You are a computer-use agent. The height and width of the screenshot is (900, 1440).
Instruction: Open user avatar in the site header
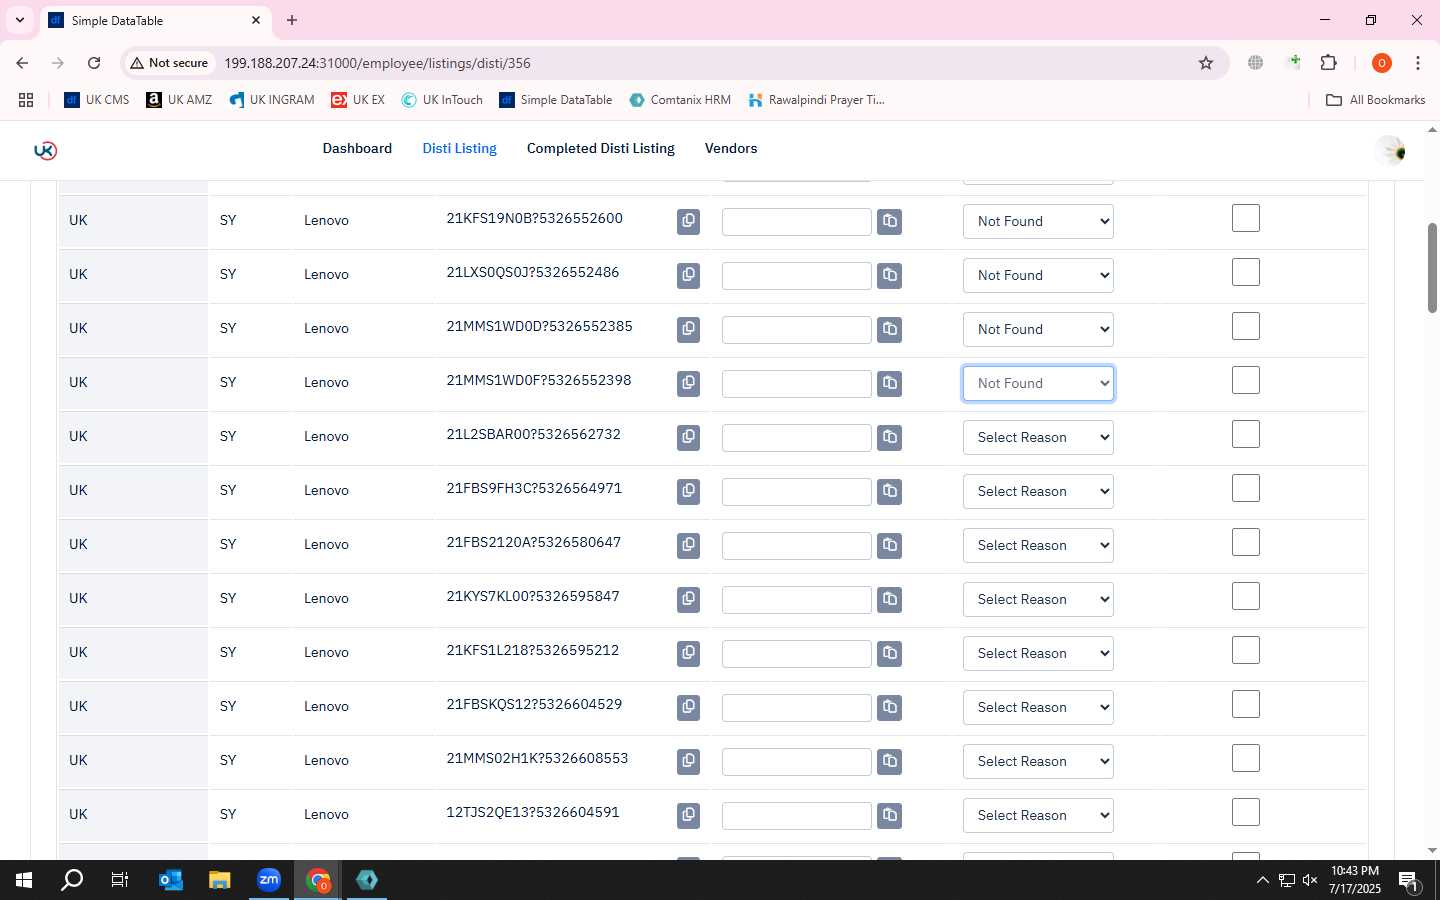coord(1391,151)
